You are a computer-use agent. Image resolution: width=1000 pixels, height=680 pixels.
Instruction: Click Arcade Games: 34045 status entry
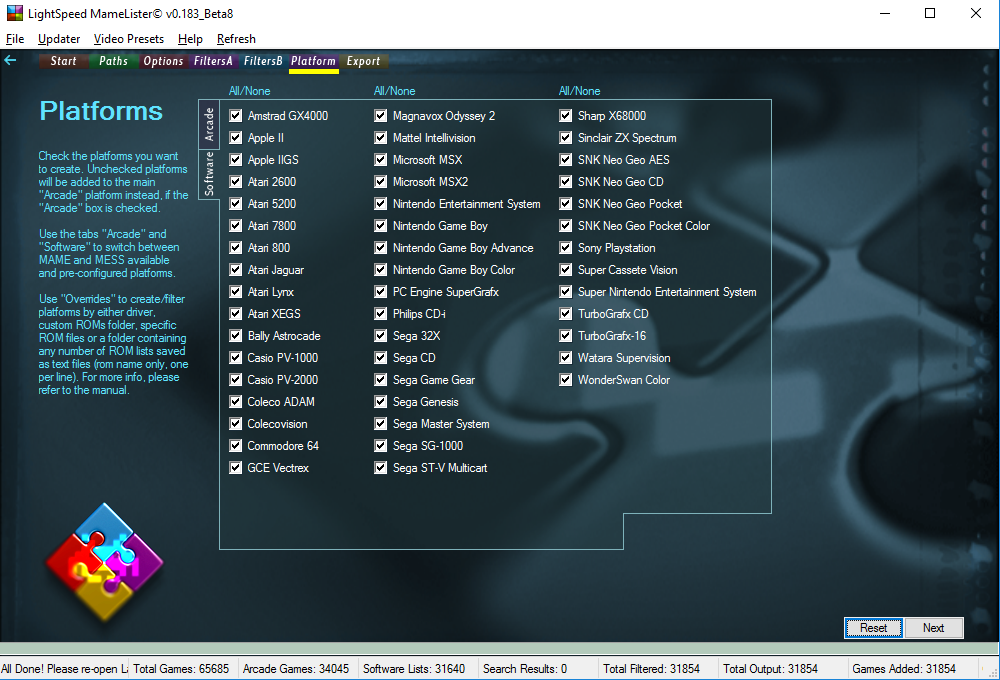(296, 669)
